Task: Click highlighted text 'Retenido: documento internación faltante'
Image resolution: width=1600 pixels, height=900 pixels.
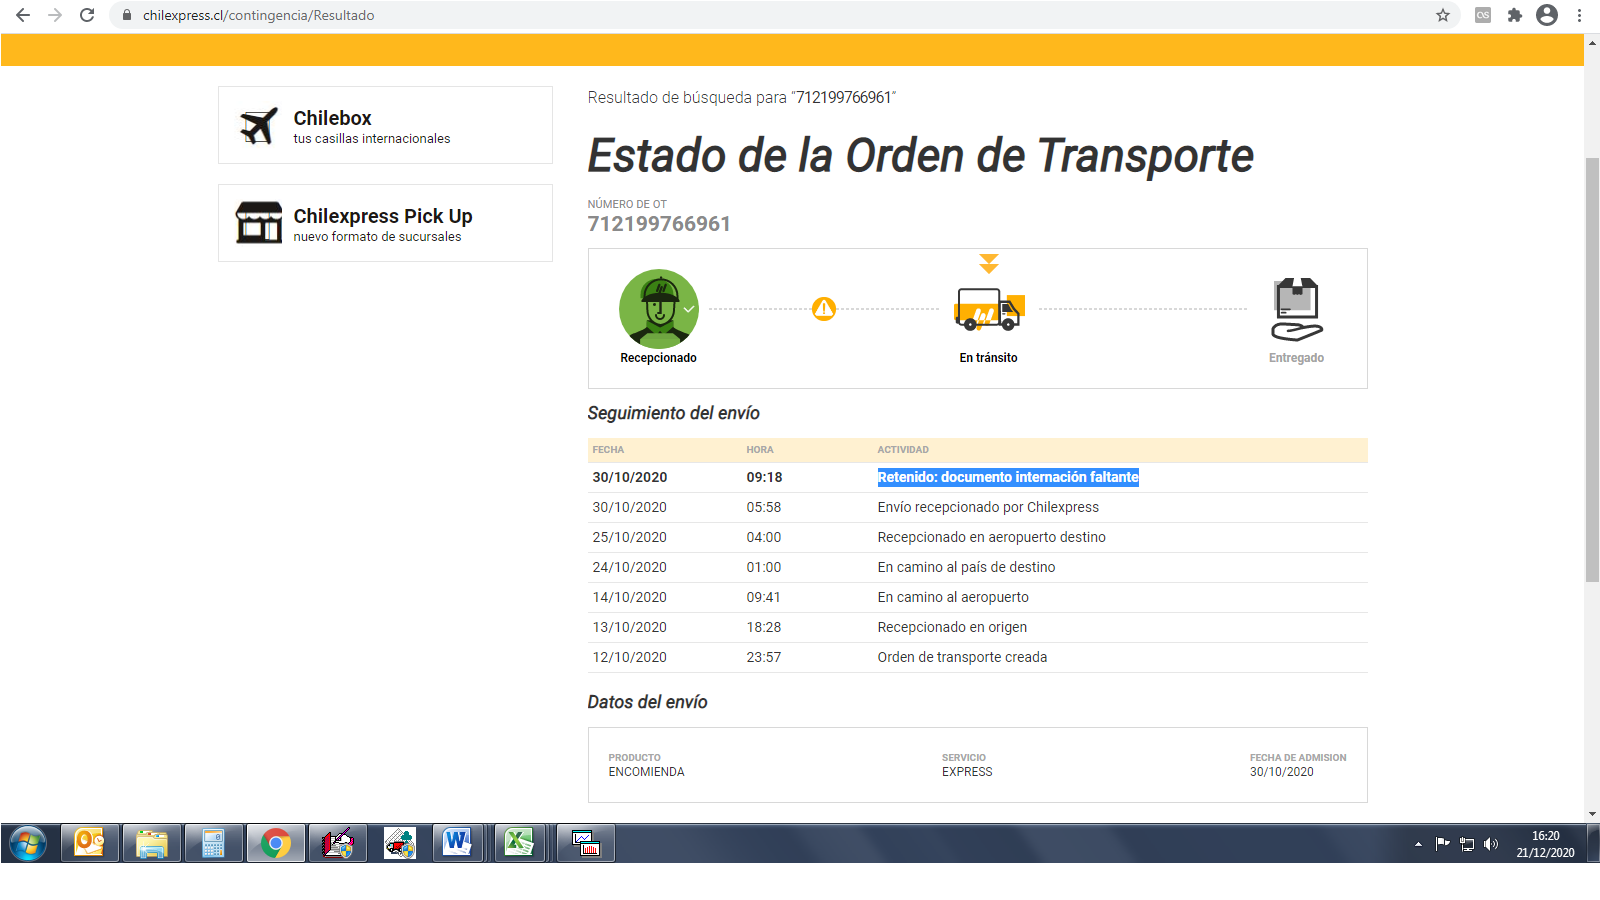Action: coord(1008,477)
